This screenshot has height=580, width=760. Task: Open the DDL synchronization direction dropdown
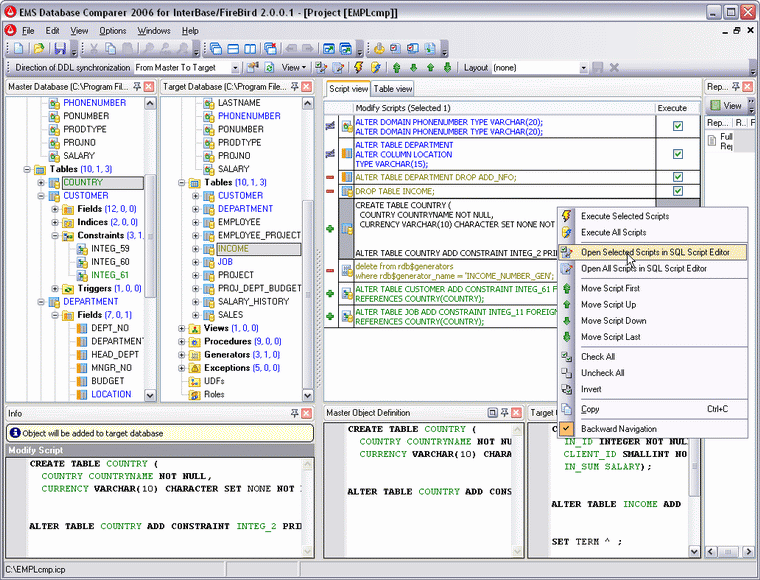235,68
